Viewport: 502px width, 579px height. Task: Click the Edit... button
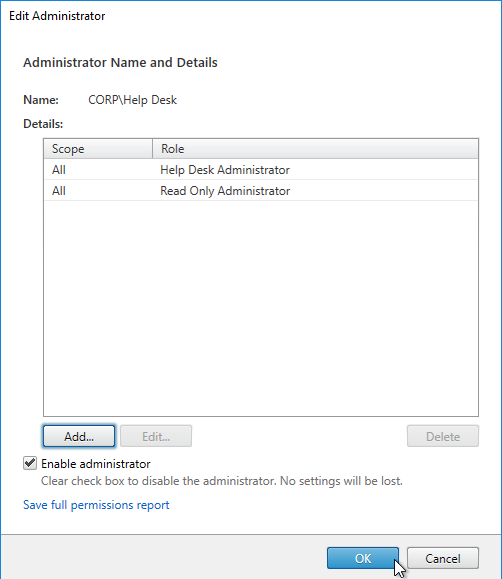pos(156,436)
